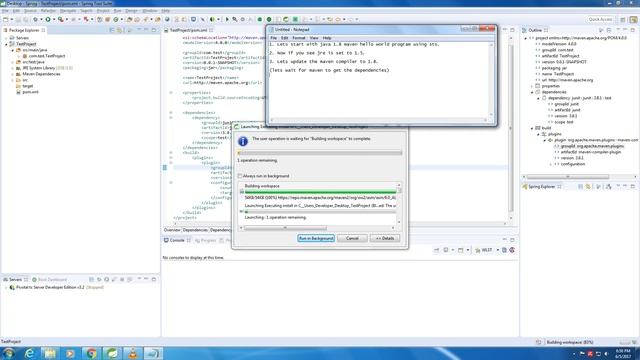Click Link with Editor in Package Explorer
This screenshot has width=640, height=360.
click(x=119, y=30)
